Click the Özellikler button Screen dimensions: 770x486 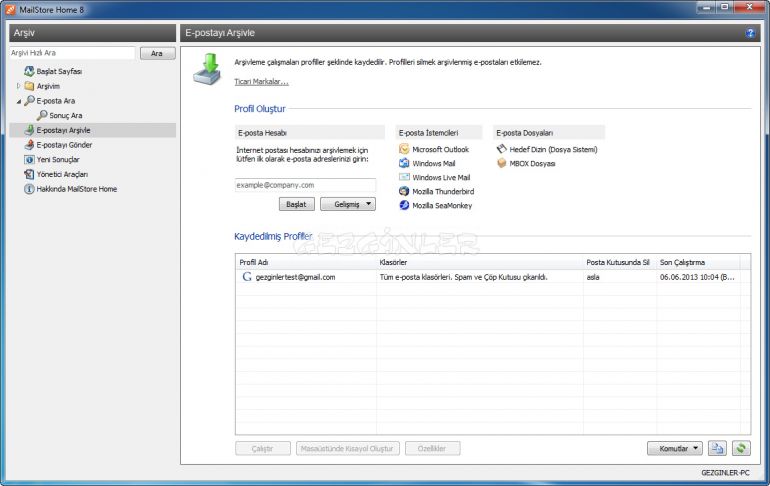click(x=433, y=449)
